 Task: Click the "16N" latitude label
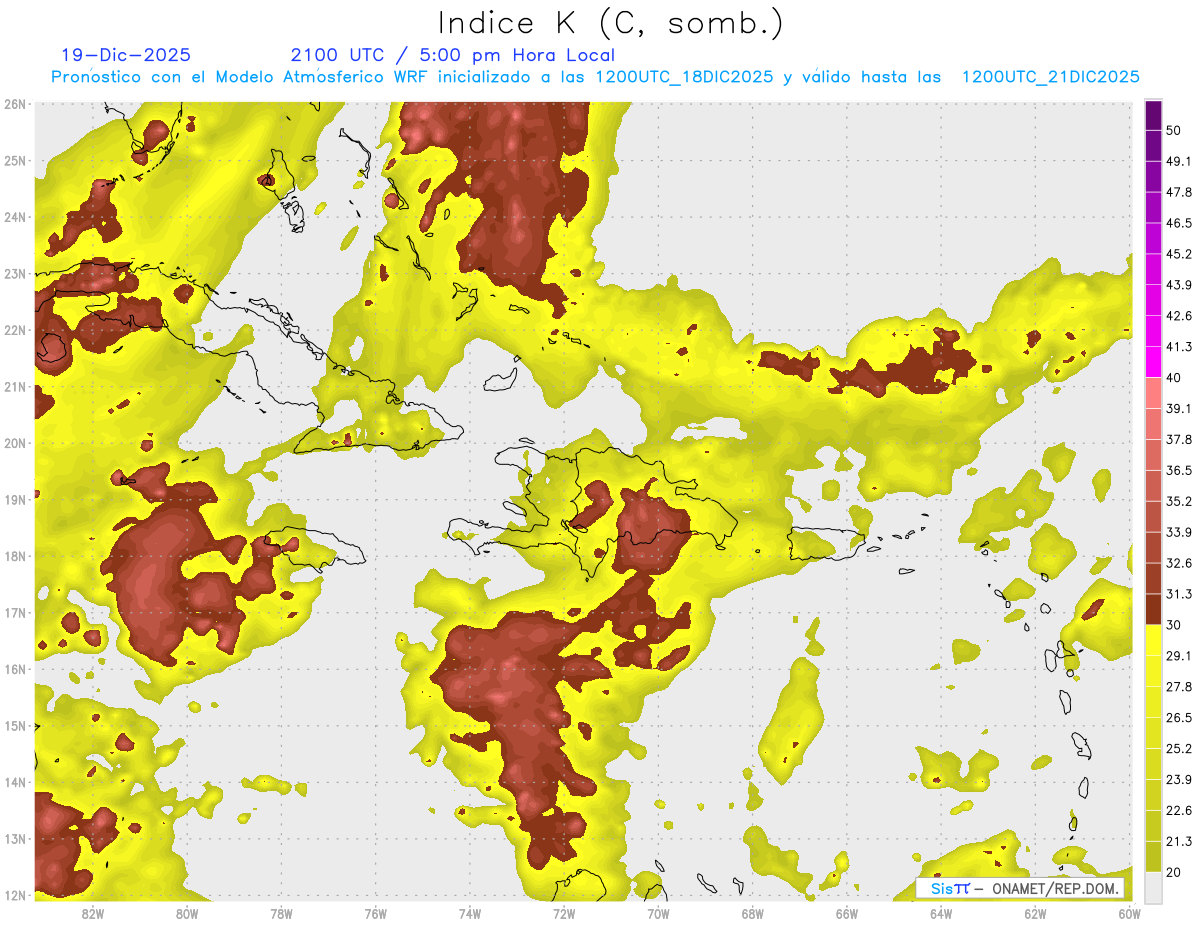[x=14, y=669]
